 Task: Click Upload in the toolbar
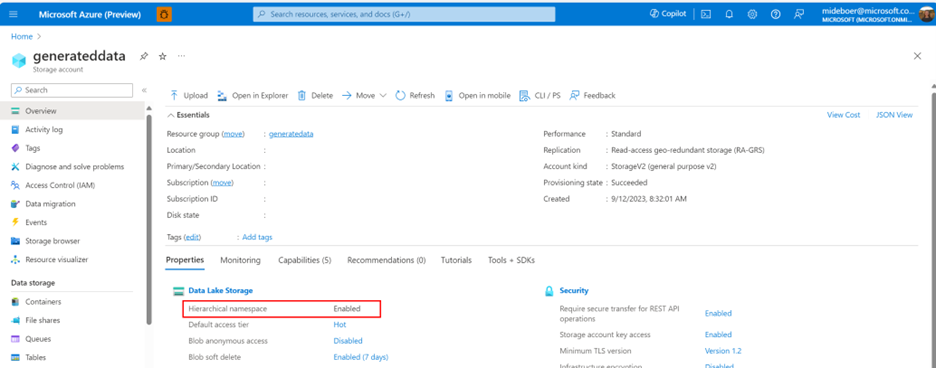tap(189, 96)
